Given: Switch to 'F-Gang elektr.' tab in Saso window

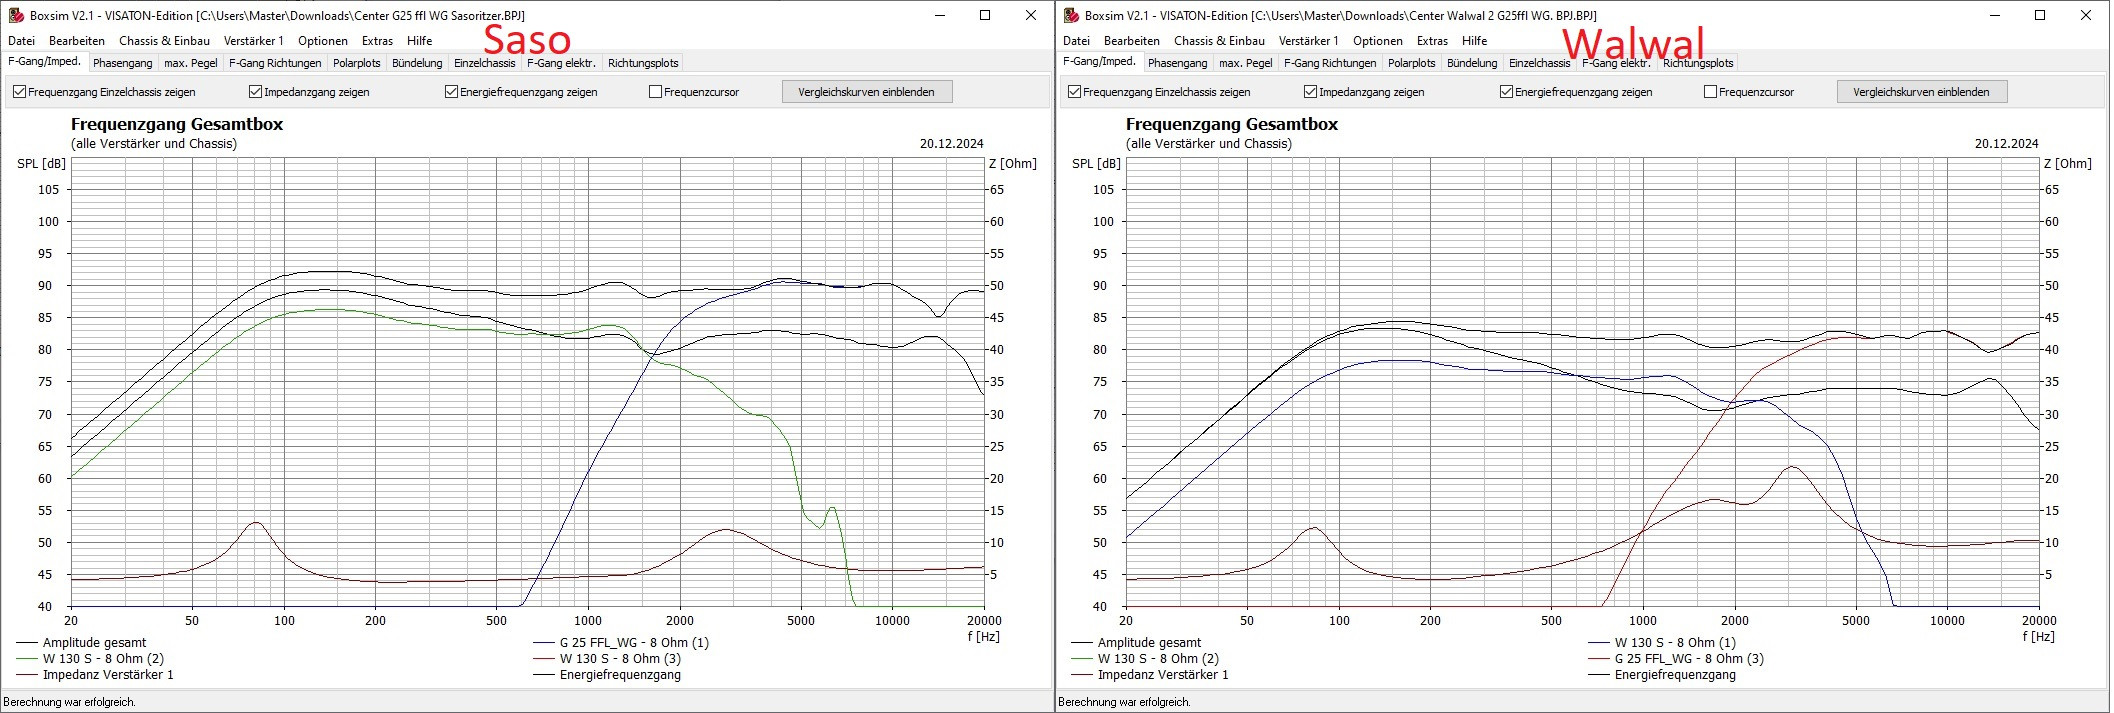Looking at the screenshot, I should point(561,63).
